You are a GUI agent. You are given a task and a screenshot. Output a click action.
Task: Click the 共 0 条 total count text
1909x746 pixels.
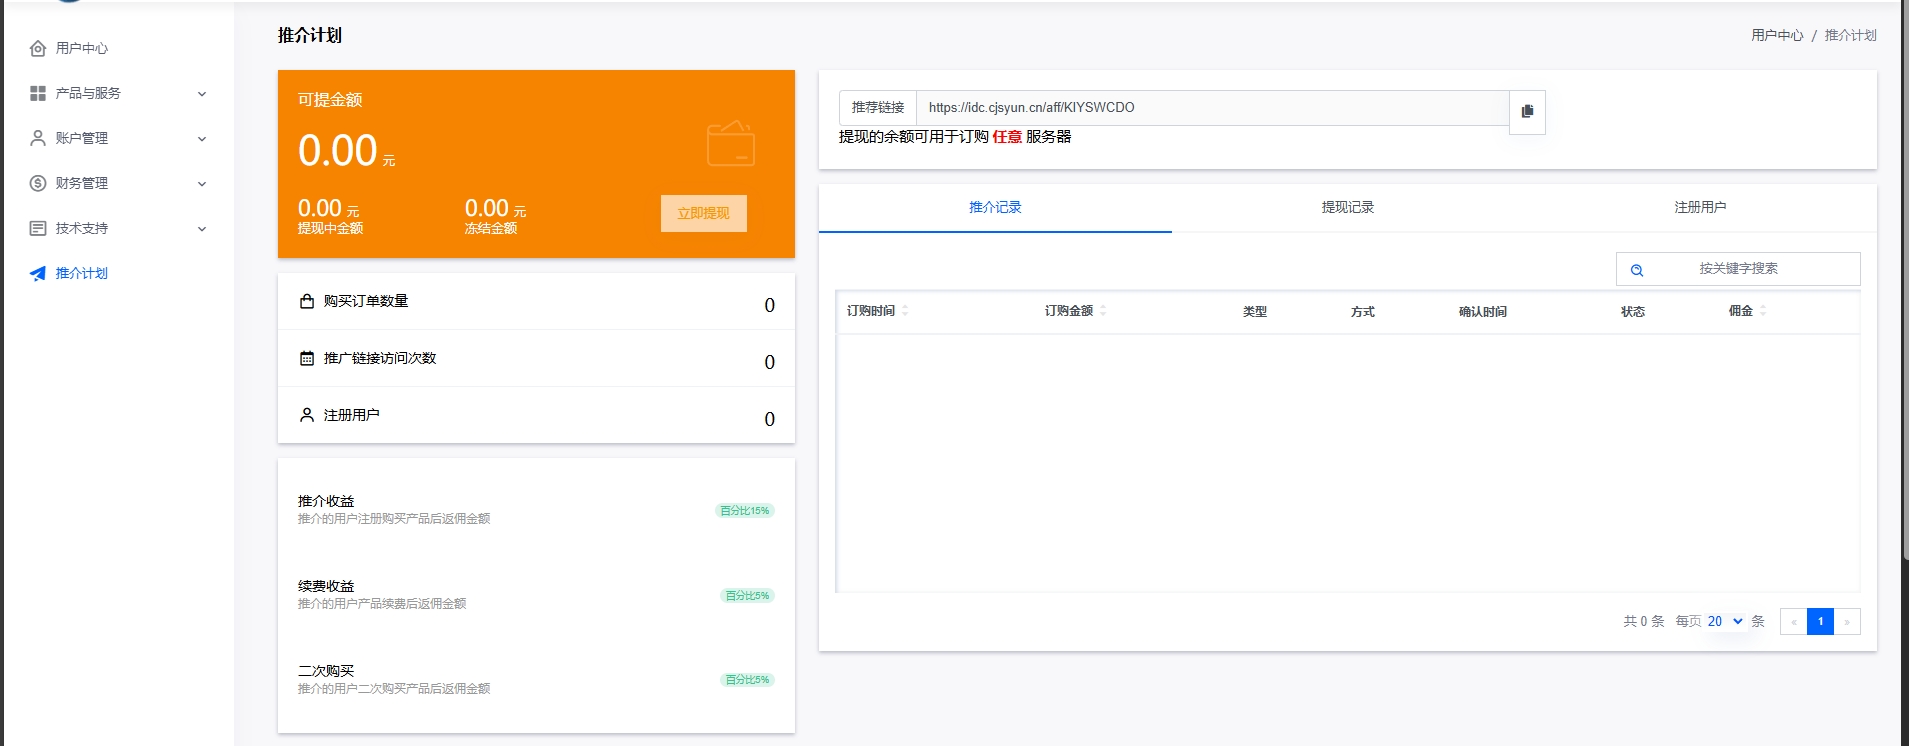[1644, 621]
